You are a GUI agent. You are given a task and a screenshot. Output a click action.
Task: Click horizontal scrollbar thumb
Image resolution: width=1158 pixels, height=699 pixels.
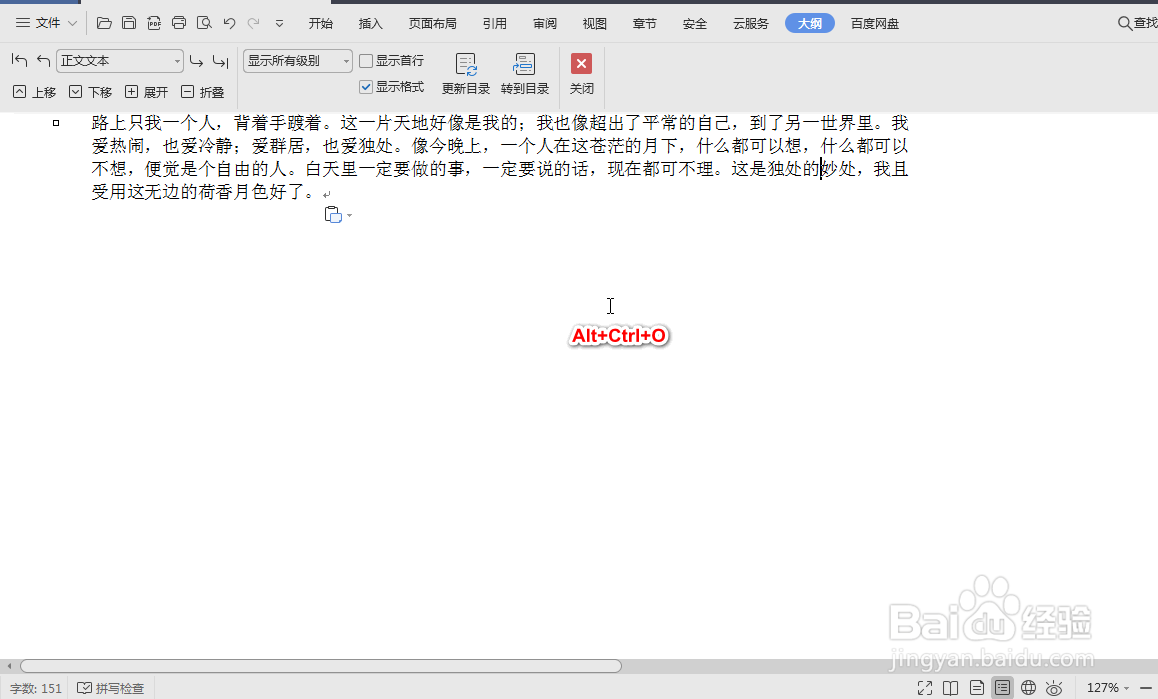321,666
